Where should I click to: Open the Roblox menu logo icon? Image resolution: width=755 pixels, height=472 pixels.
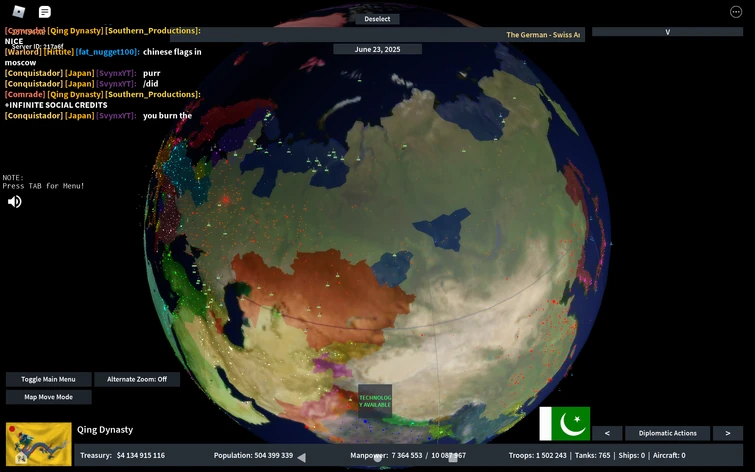[x=18, y=12]
